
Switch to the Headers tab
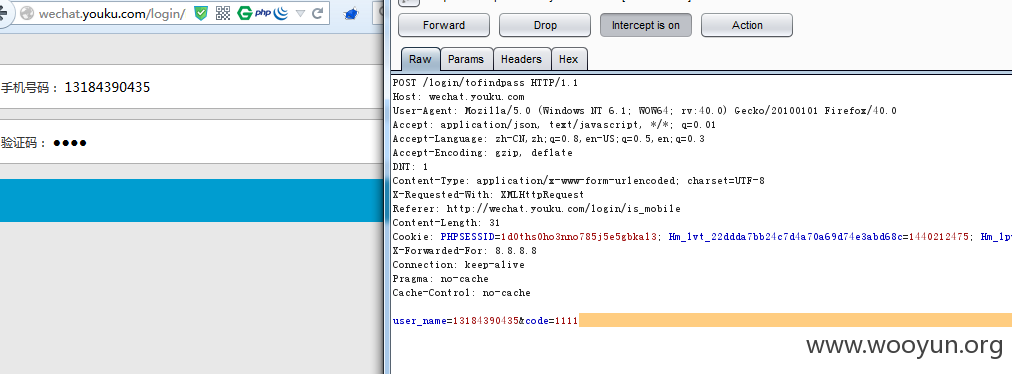pyautogui.click(x=521, y=59)
